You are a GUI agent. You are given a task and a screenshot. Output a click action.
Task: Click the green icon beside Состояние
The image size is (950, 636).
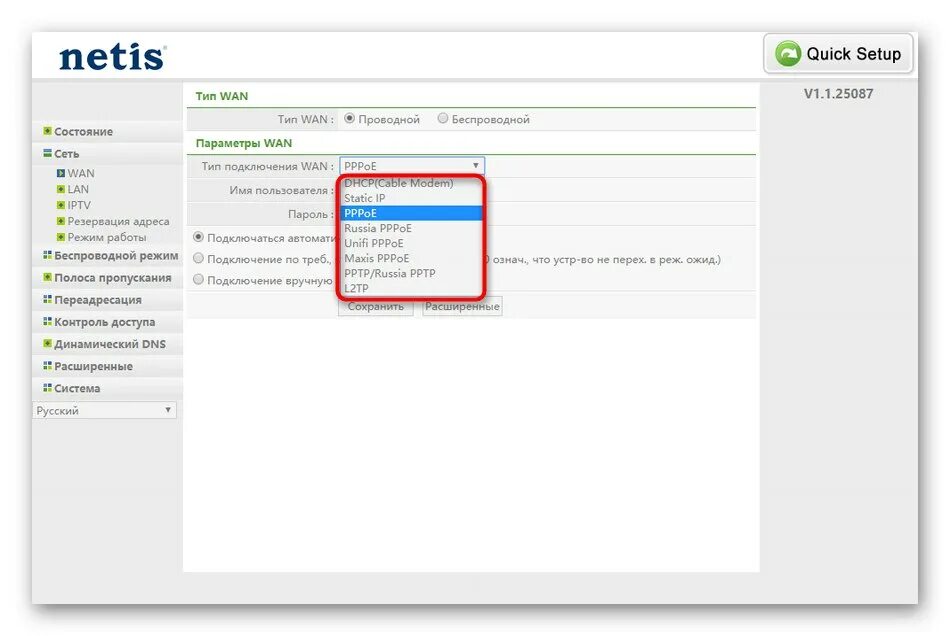point(47,131)
